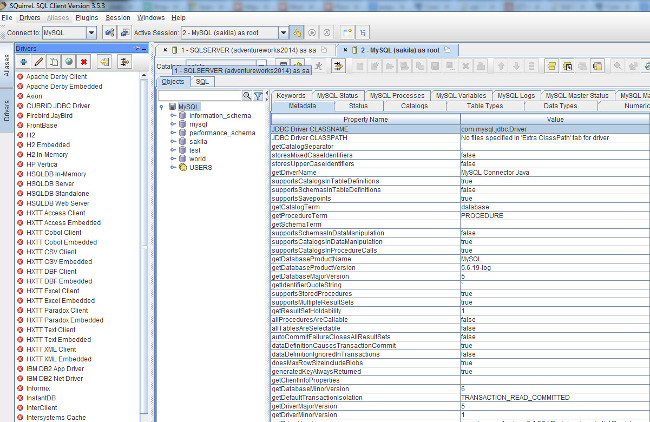
Task: Minimize the Drivers panel
Action: click(144, 49)
